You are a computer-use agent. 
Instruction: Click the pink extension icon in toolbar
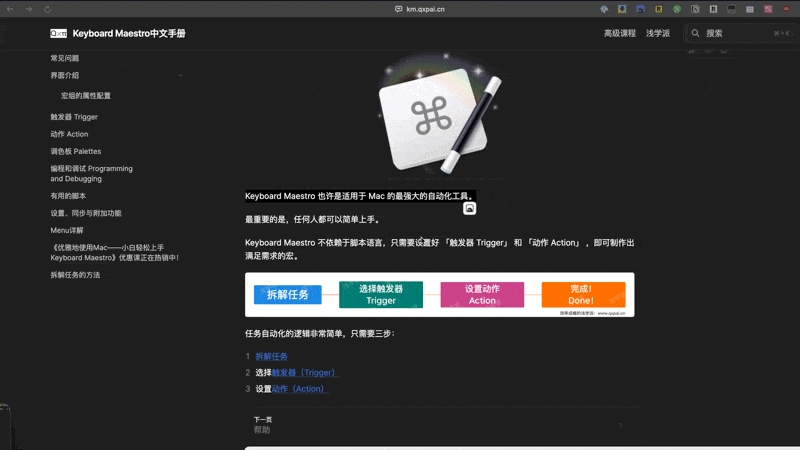pos(768,9)
